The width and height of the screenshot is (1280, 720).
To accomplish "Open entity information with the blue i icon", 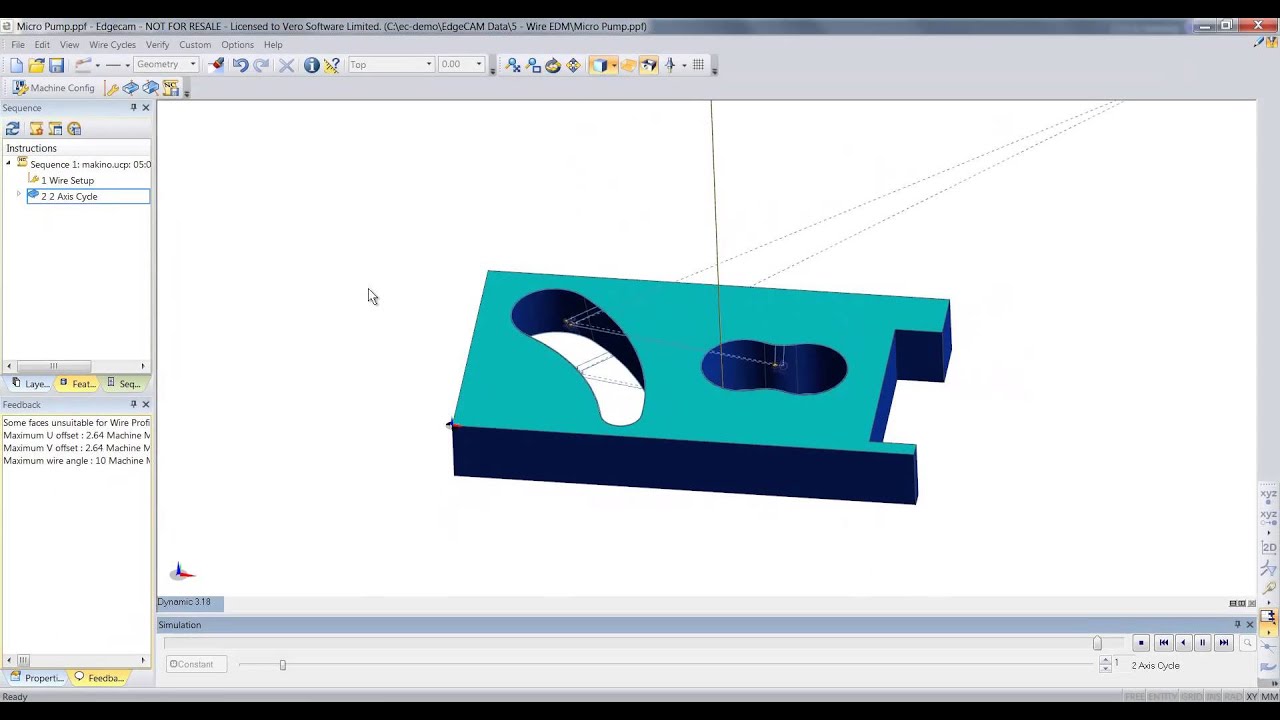I will (311, 65).
